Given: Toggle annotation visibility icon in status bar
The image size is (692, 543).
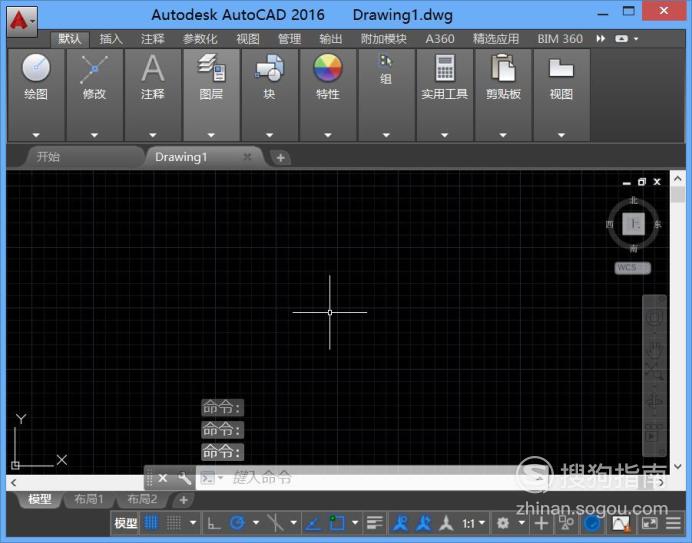Looking at the screenshot, I should (400, 524).
